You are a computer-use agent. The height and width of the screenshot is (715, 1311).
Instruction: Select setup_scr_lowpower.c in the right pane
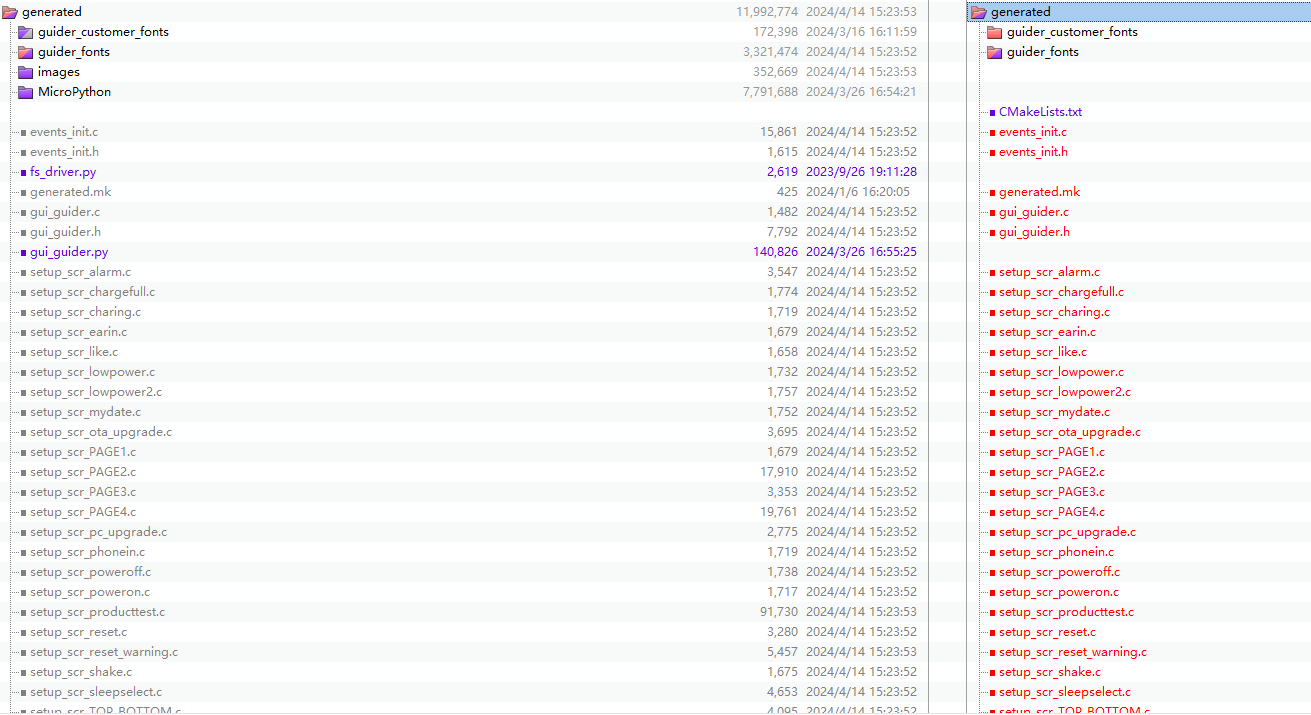pos(1061,372)
